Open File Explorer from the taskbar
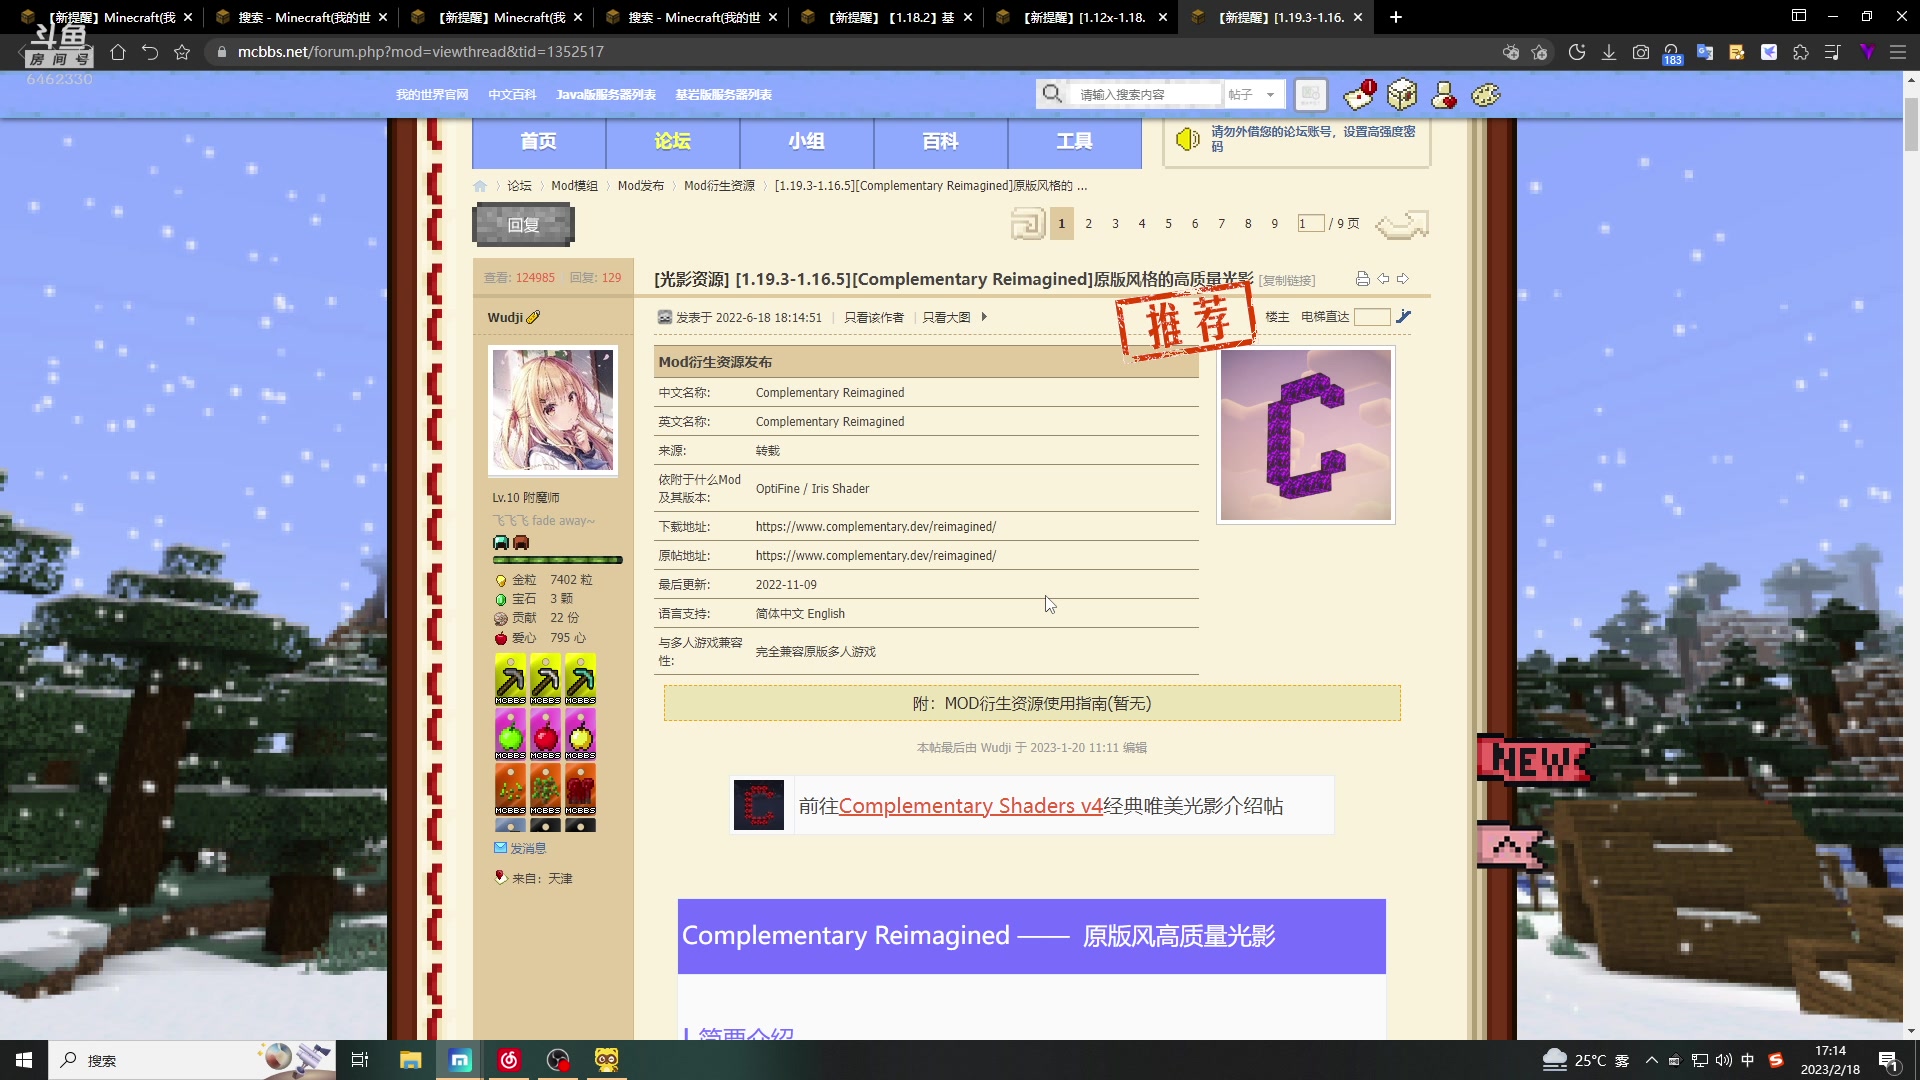The width and height of the screenshot is (1920, 1080). click(410, 1060)
